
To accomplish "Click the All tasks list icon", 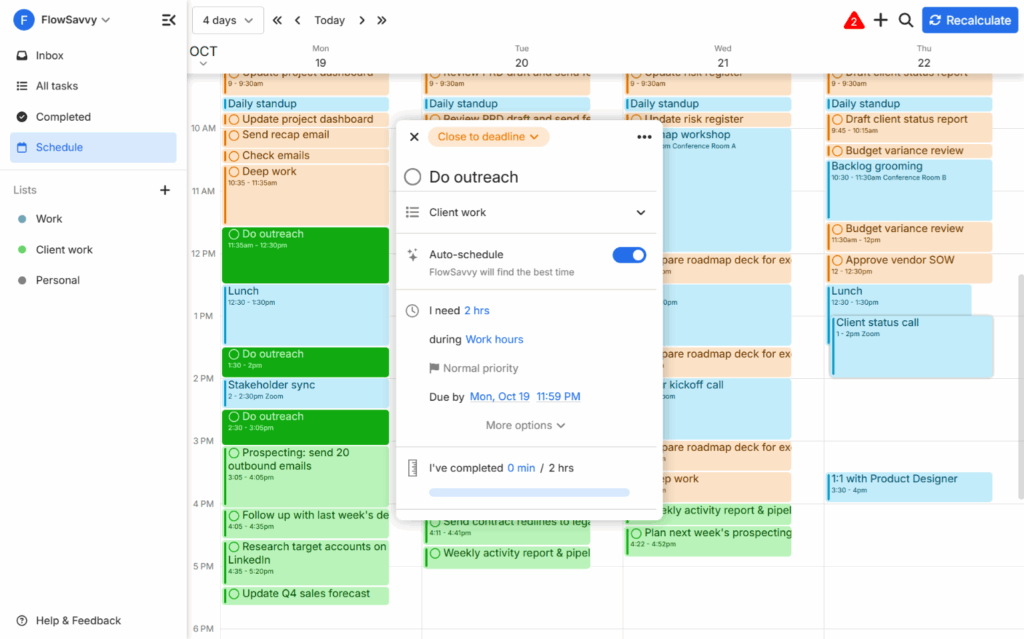I will coord(22,86).
